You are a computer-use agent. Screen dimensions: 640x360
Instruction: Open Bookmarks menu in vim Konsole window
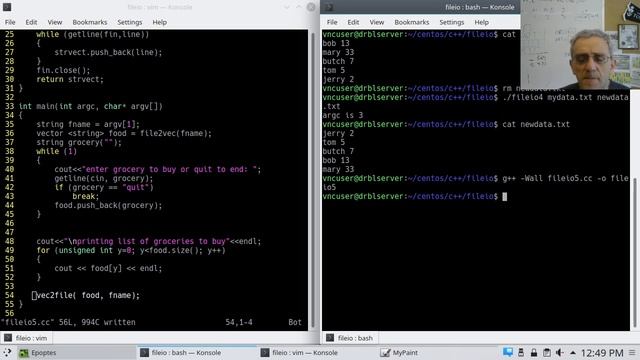pos(90,22)
